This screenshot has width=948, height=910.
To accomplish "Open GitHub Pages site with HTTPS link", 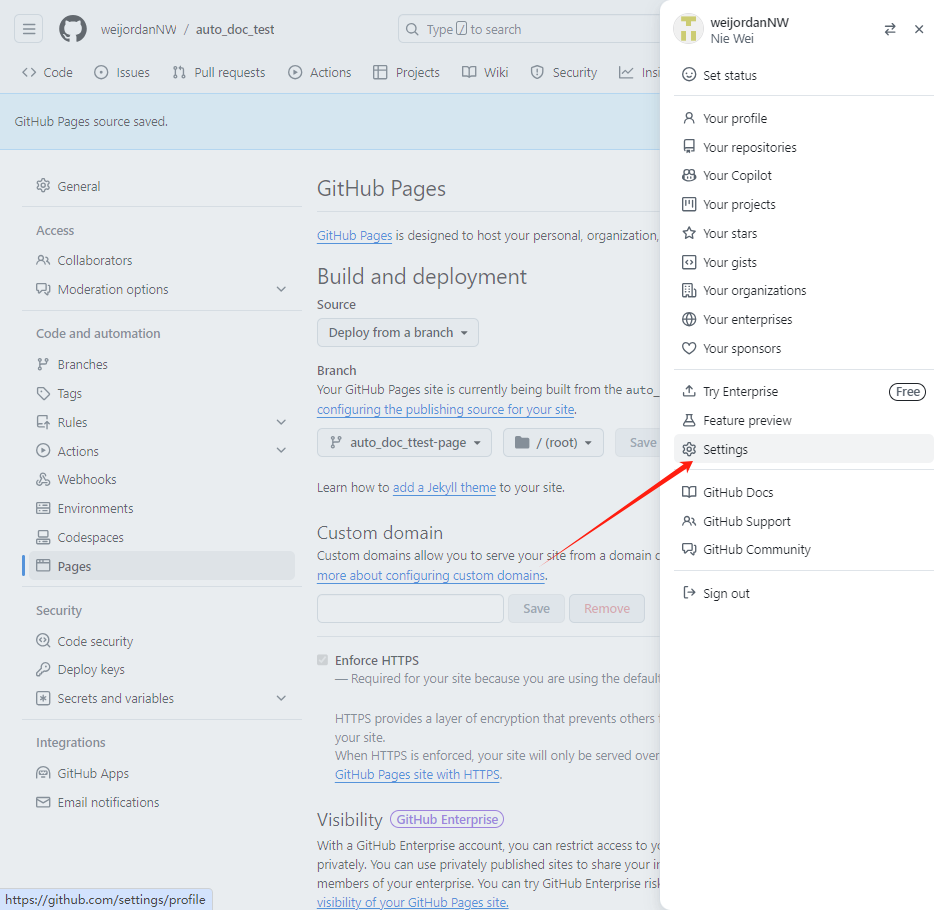I will 417,775.
